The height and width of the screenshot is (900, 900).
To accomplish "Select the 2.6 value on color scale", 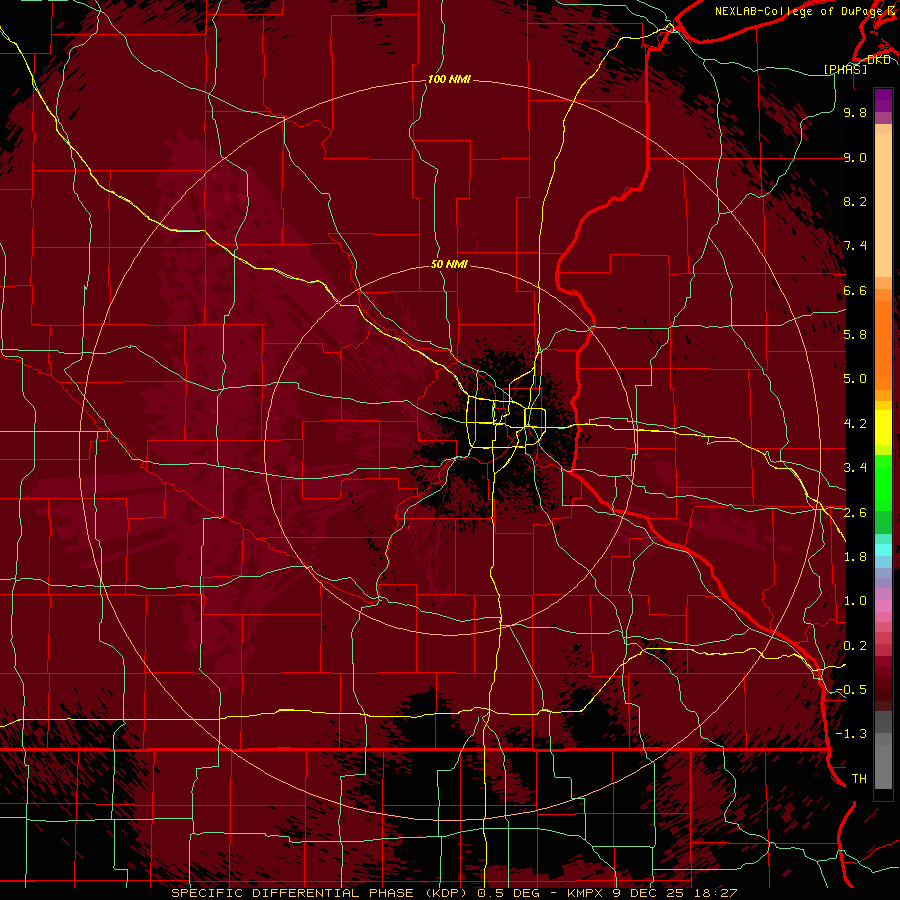I will click(x=855, y=513).
